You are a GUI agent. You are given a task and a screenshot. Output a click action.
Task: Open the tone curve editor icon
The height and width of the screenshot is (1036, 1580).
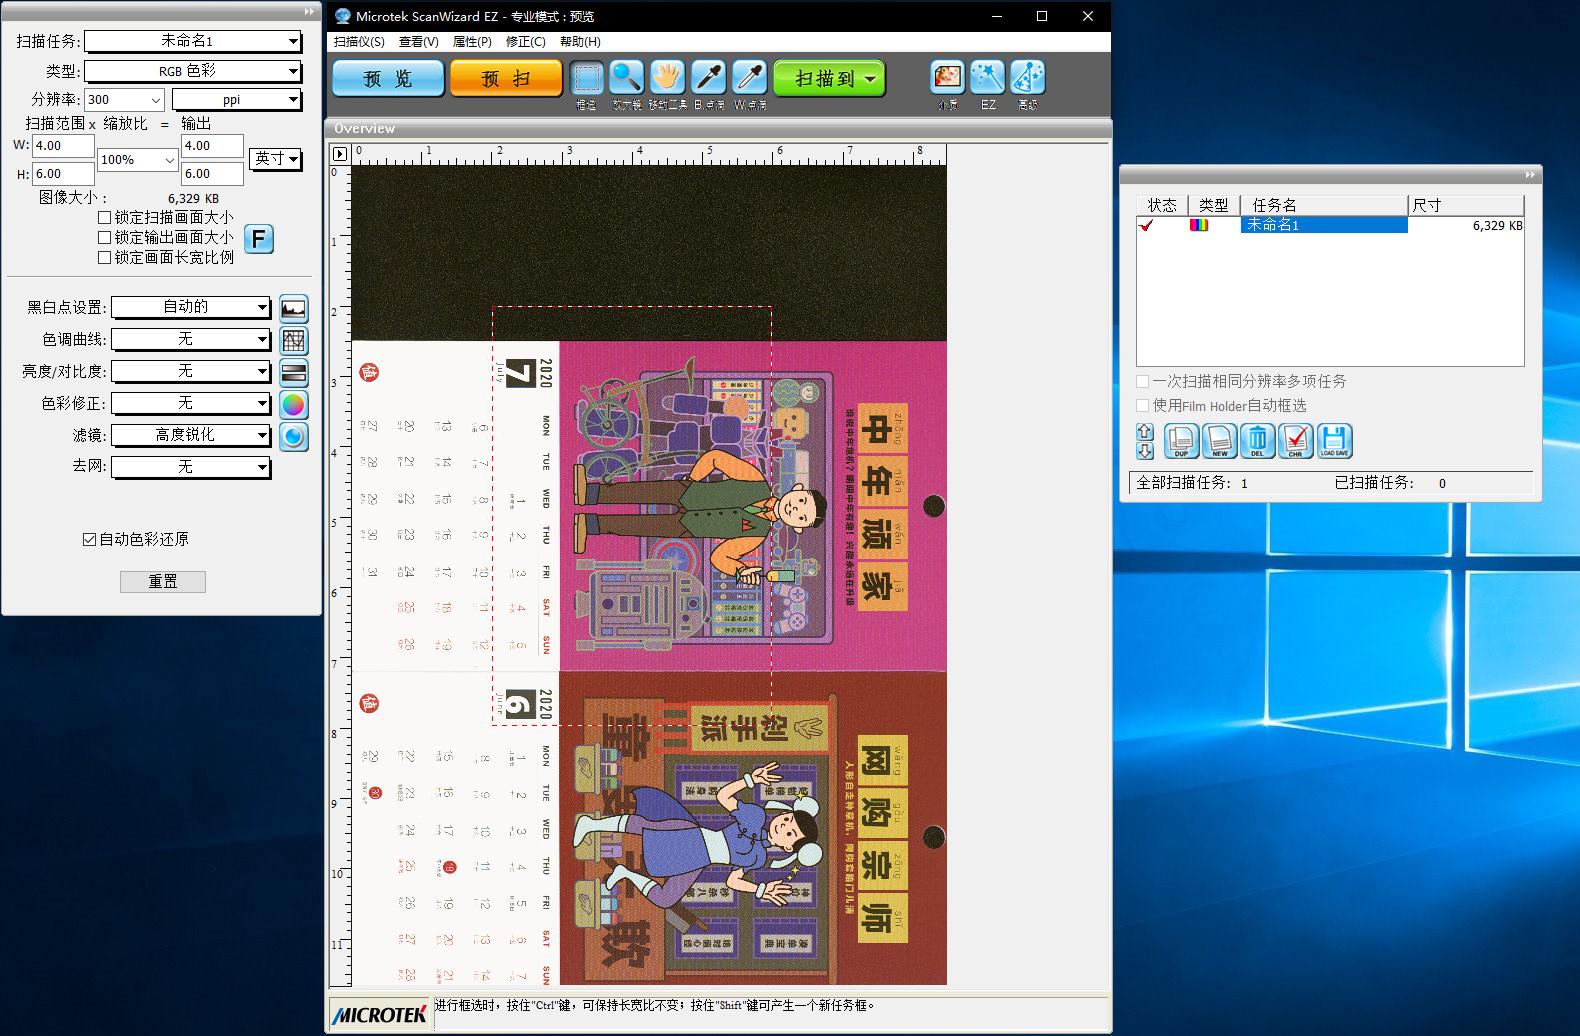pyautogui.click(x=293, y=341)
